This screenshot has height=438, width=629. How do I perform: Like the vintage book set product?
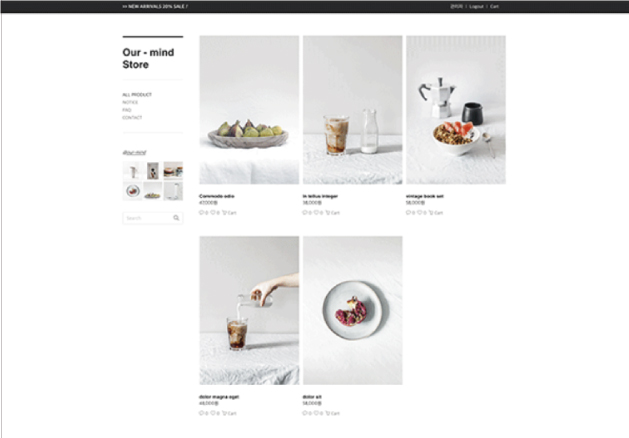[419, 213]
